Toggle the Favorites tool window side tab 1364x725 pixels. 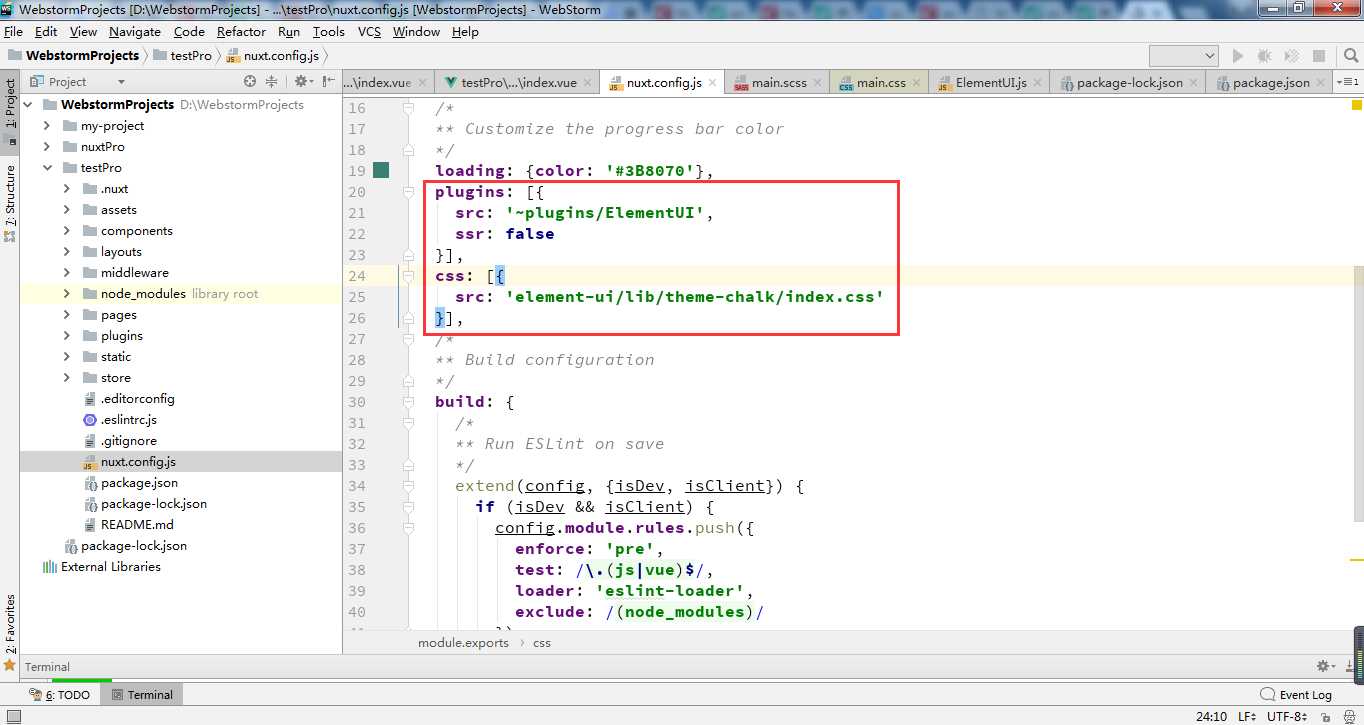pyautogui.click(x=10, y=632)
